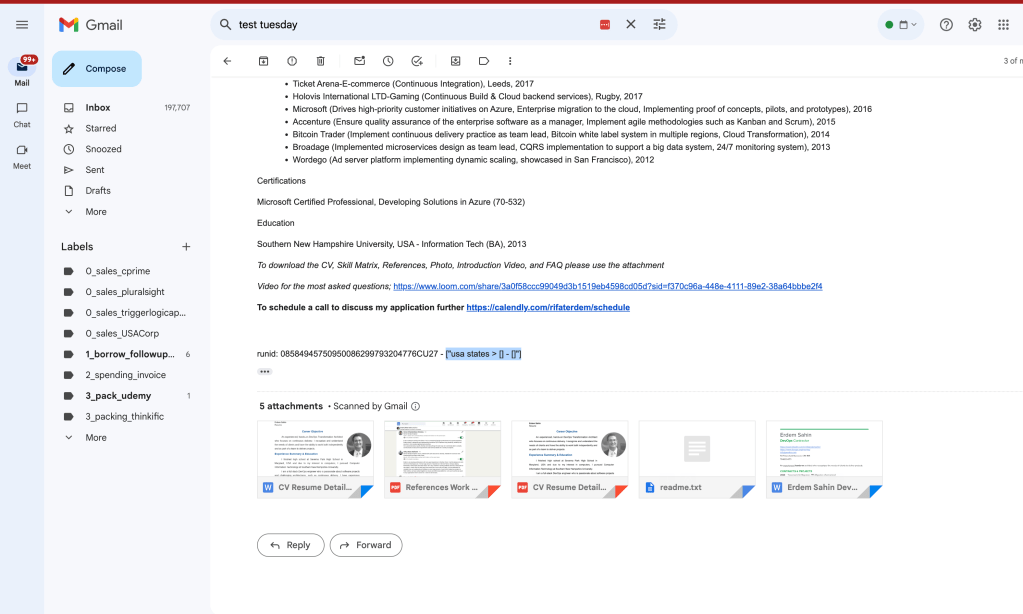Click the Scanned by Gmail info icon

[x=416, y=407]
